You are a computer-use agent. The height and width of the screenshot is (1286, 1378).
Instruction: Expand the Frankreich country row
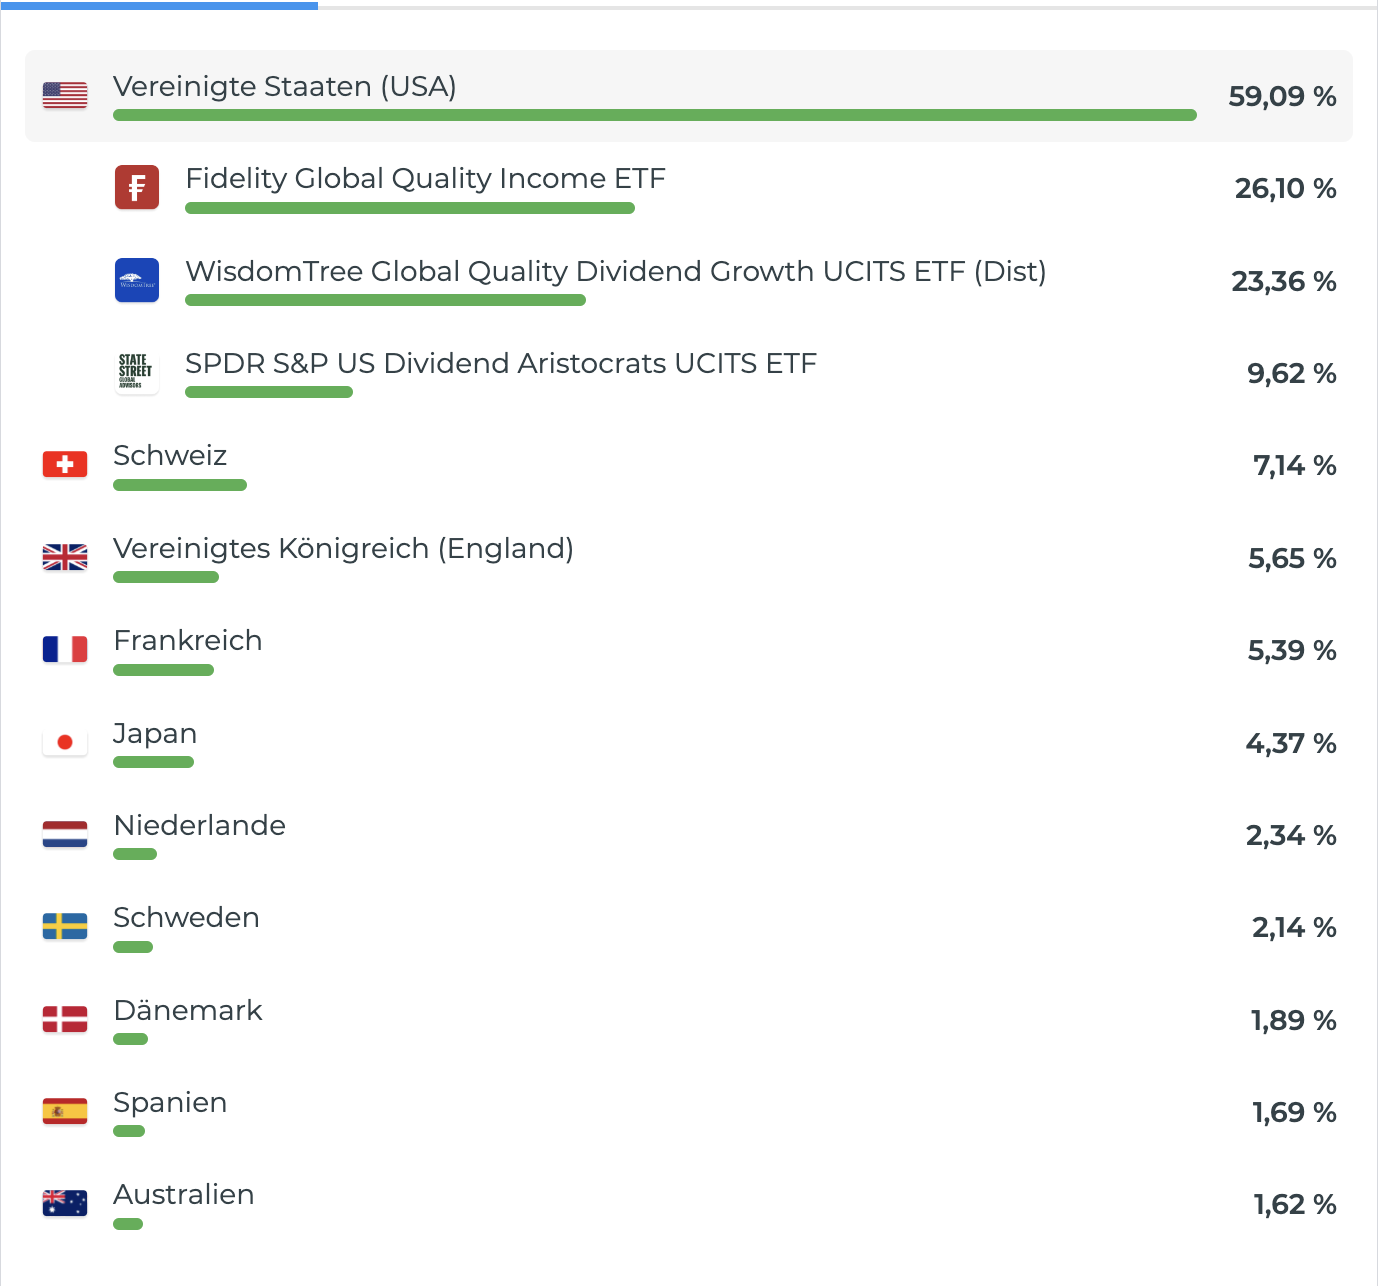click(x=188, y=641)
